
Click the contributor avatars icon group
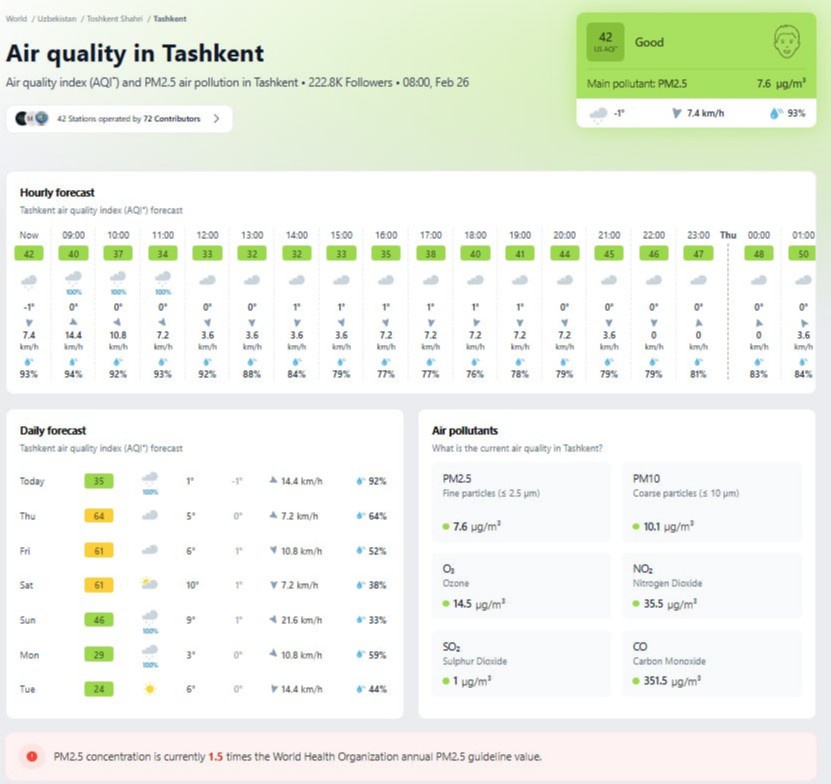(31, 119)
